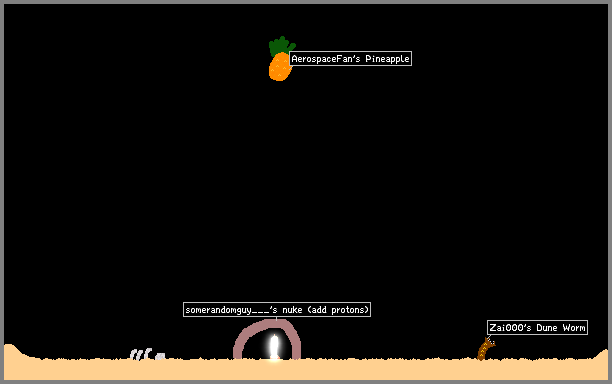Select the Zai000's Dune Worm label
Screen dimensions: 612x384
click(x=537, y=327)
